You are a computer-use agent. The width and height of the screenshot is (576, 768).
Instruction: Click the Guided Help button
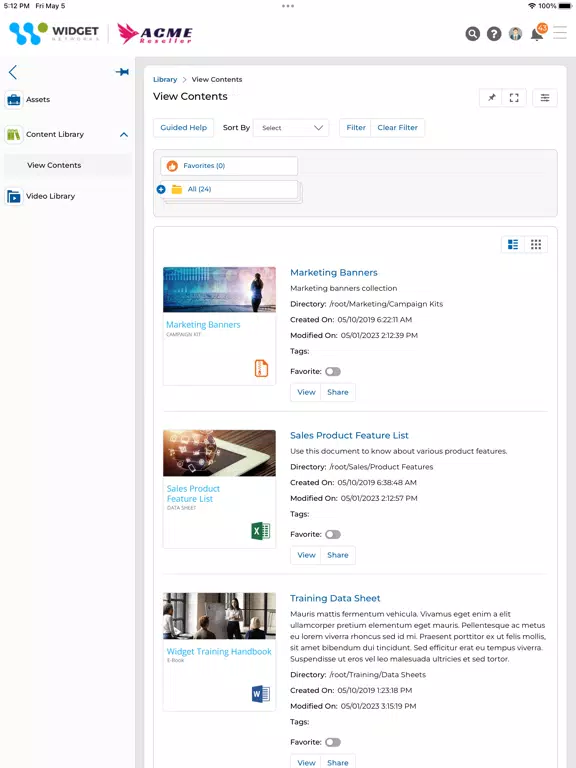tap(184, 128)
